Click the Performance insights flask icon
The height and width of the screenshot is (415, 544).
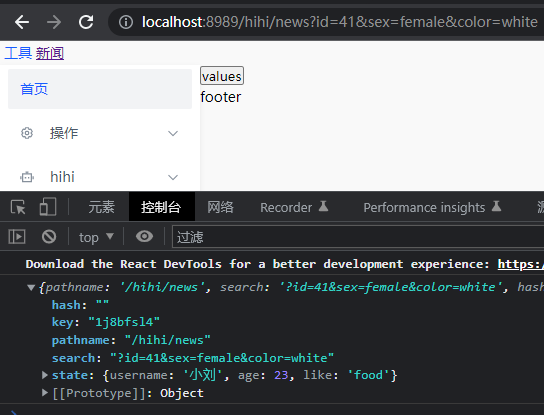pyautogui.click(x=496, y=206)
